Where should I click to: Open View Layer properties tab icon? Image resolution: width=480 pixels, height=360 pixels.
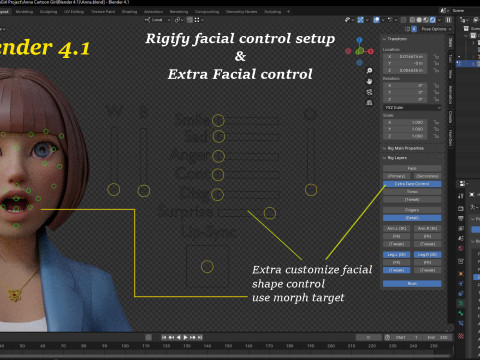click(x=461, y=228)
